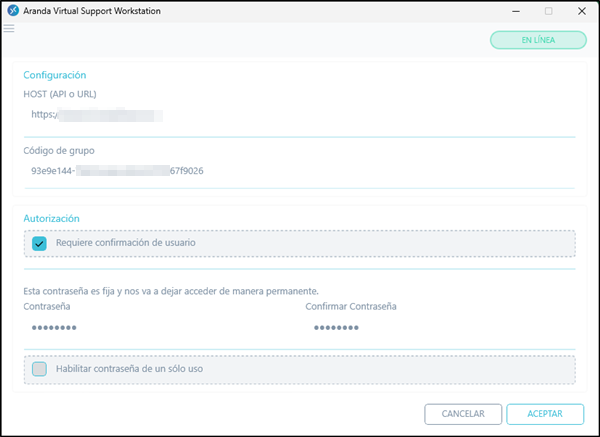The image size is (600, 437).
Task: Click the HOST (API o URL) label
Action: click(60, 94)
